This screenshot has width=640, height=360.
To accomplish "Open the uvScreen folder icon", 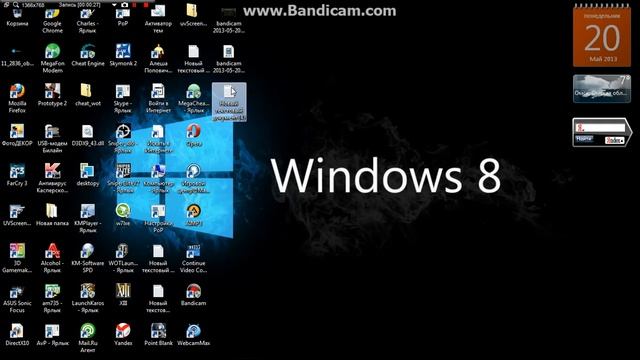I will (193, 16).
